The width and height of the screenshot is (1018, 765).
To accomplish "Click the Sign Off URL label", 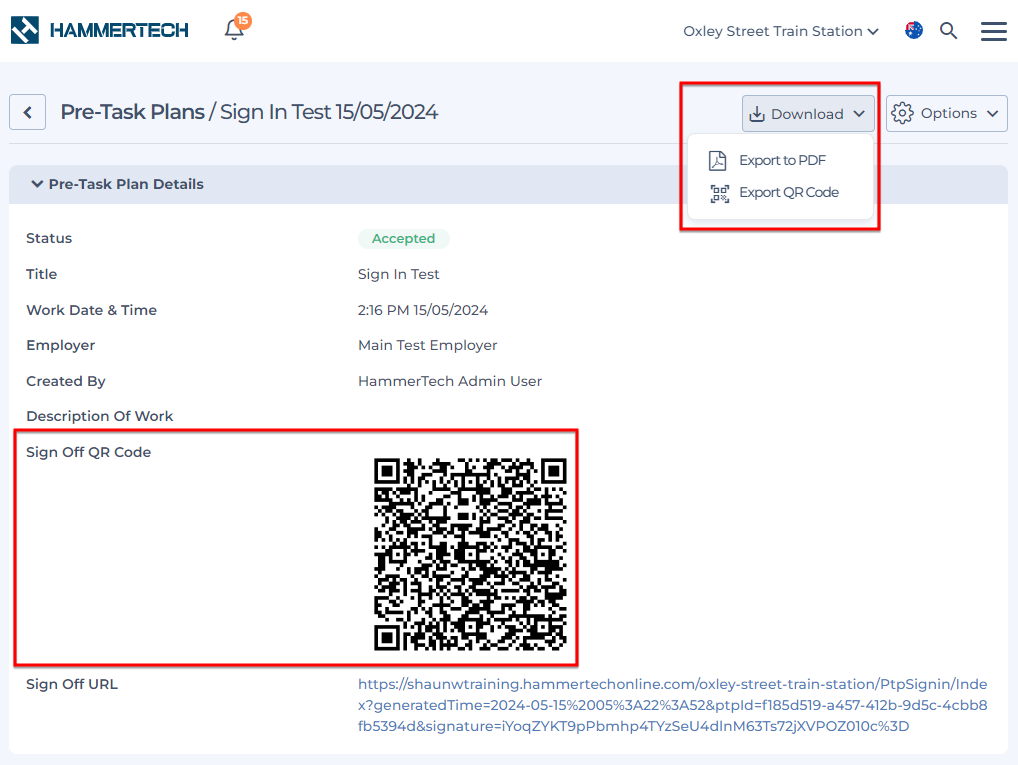I will tap(72, 684).
